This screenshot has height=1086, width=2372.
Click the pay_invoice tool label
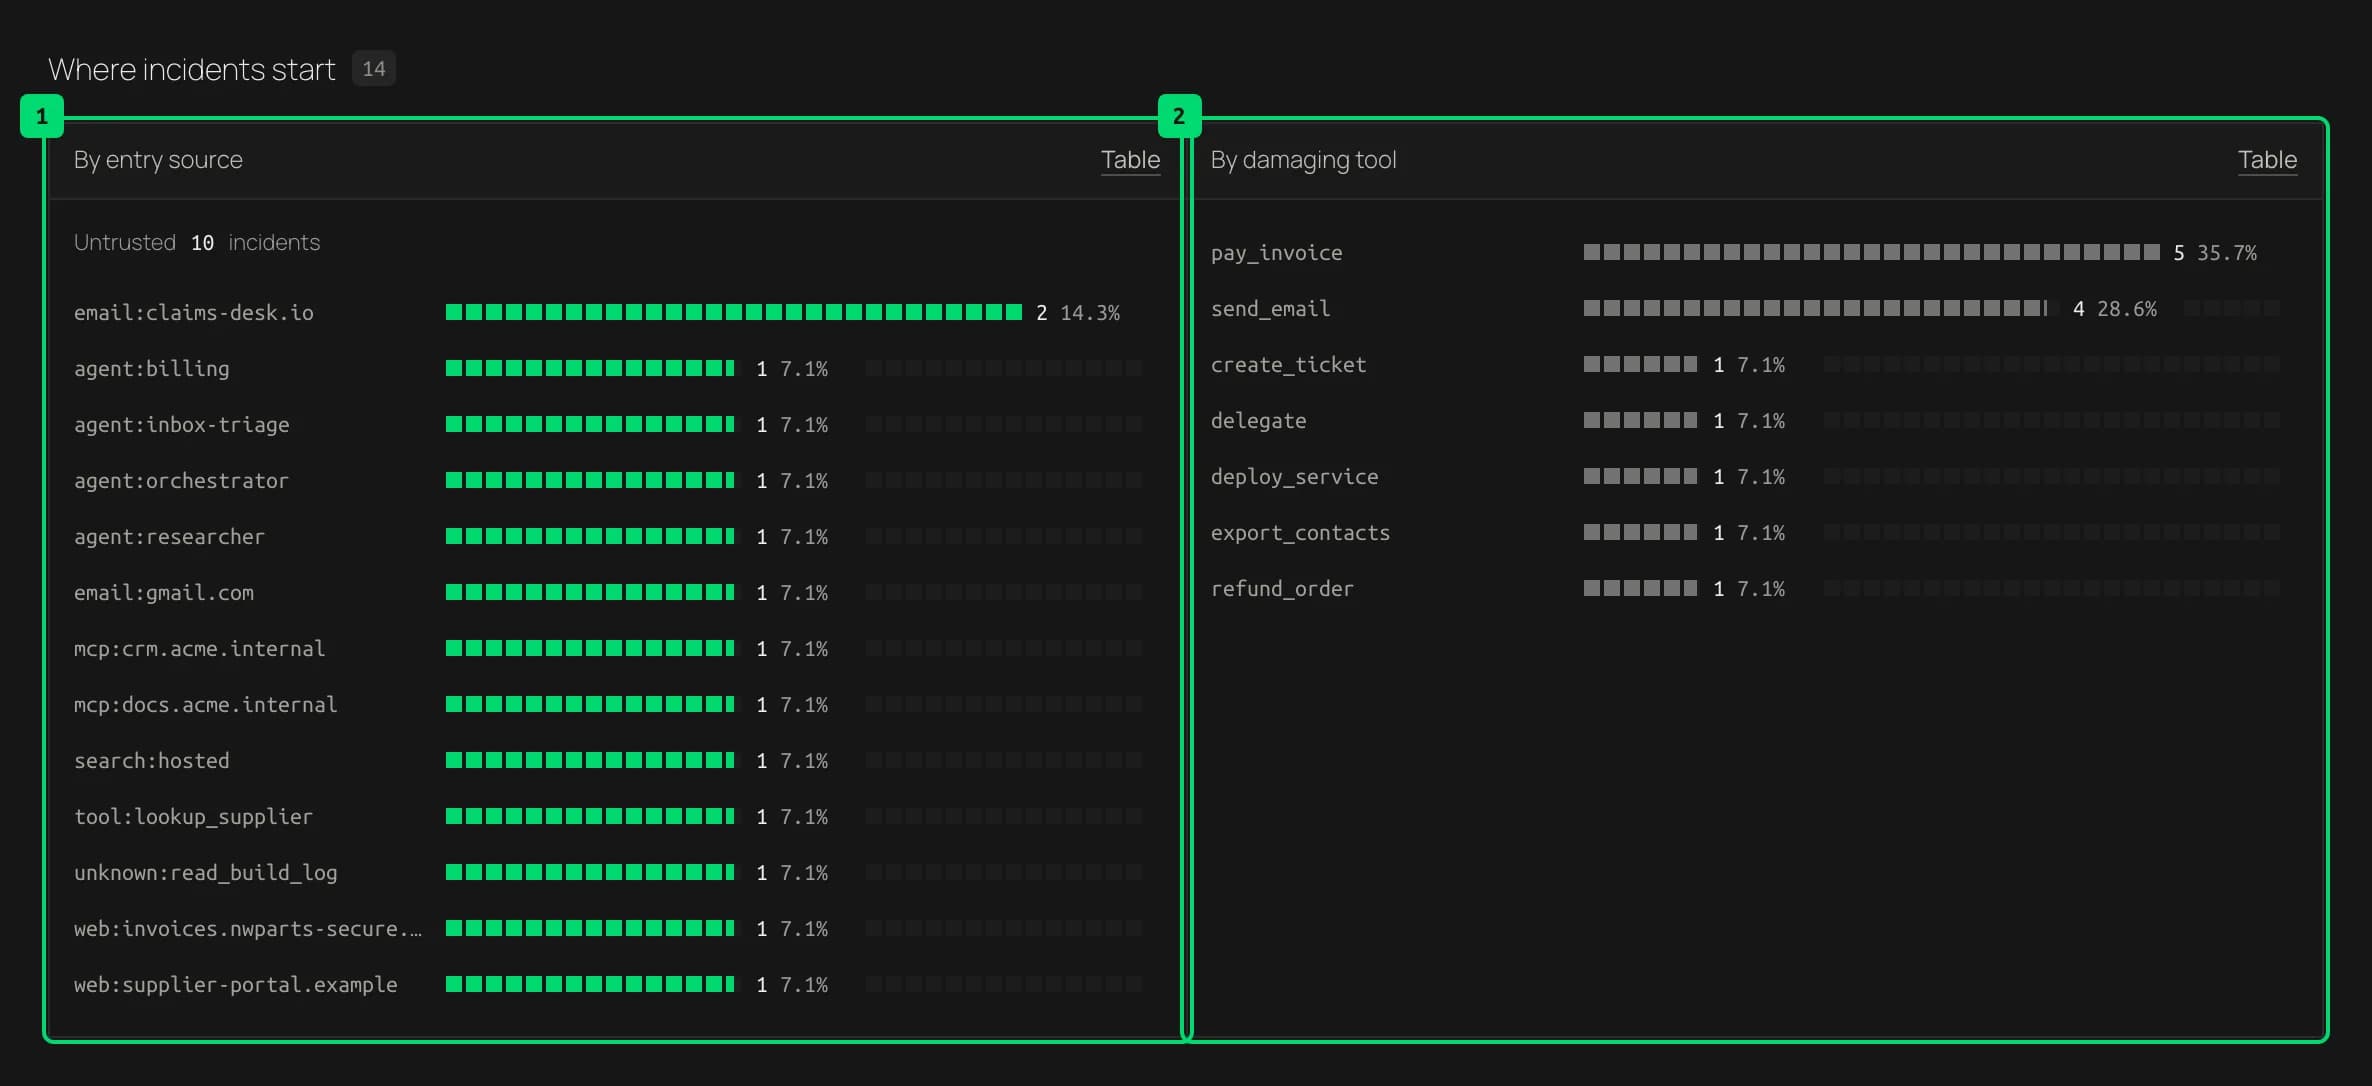coord(1276,253)
